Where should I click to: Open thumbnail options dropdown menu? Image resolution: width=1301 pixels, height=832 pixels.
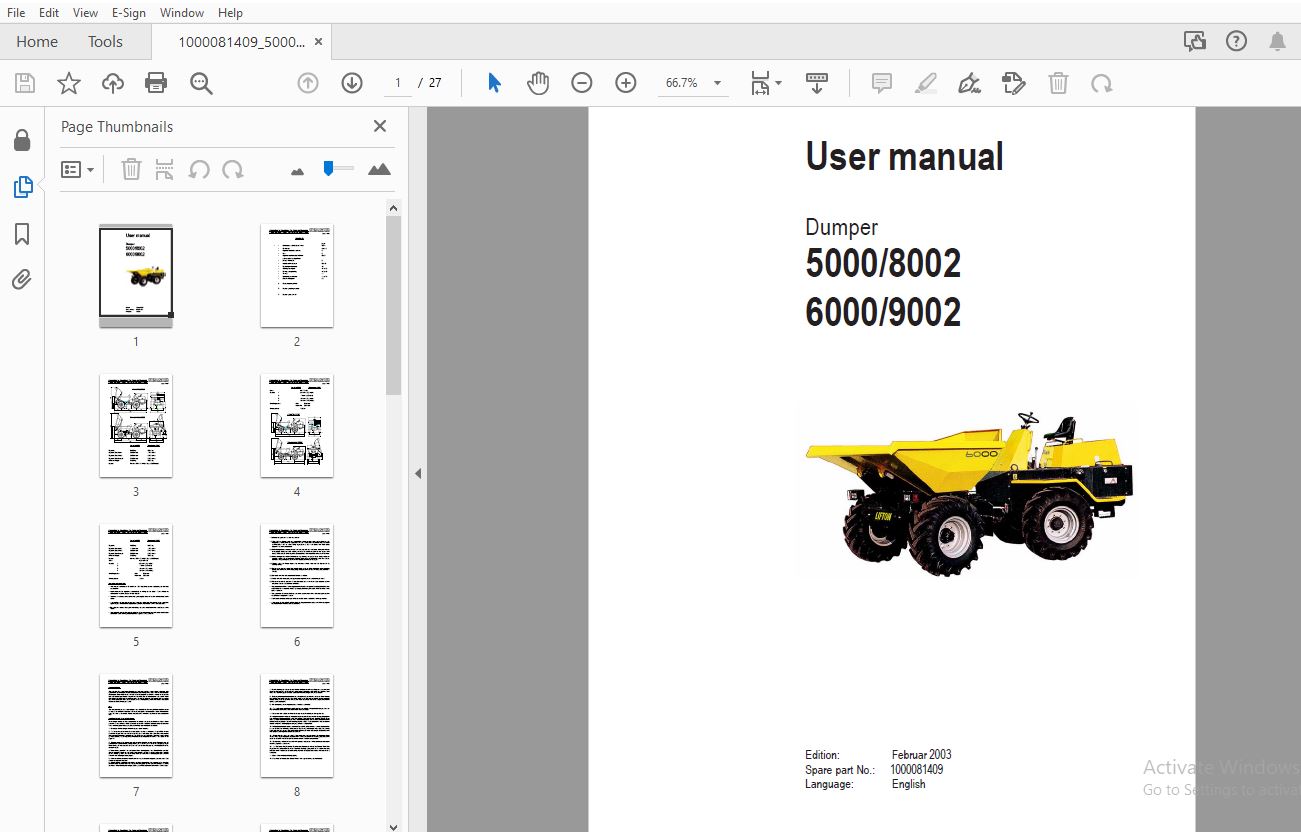(x=77, y=170)
